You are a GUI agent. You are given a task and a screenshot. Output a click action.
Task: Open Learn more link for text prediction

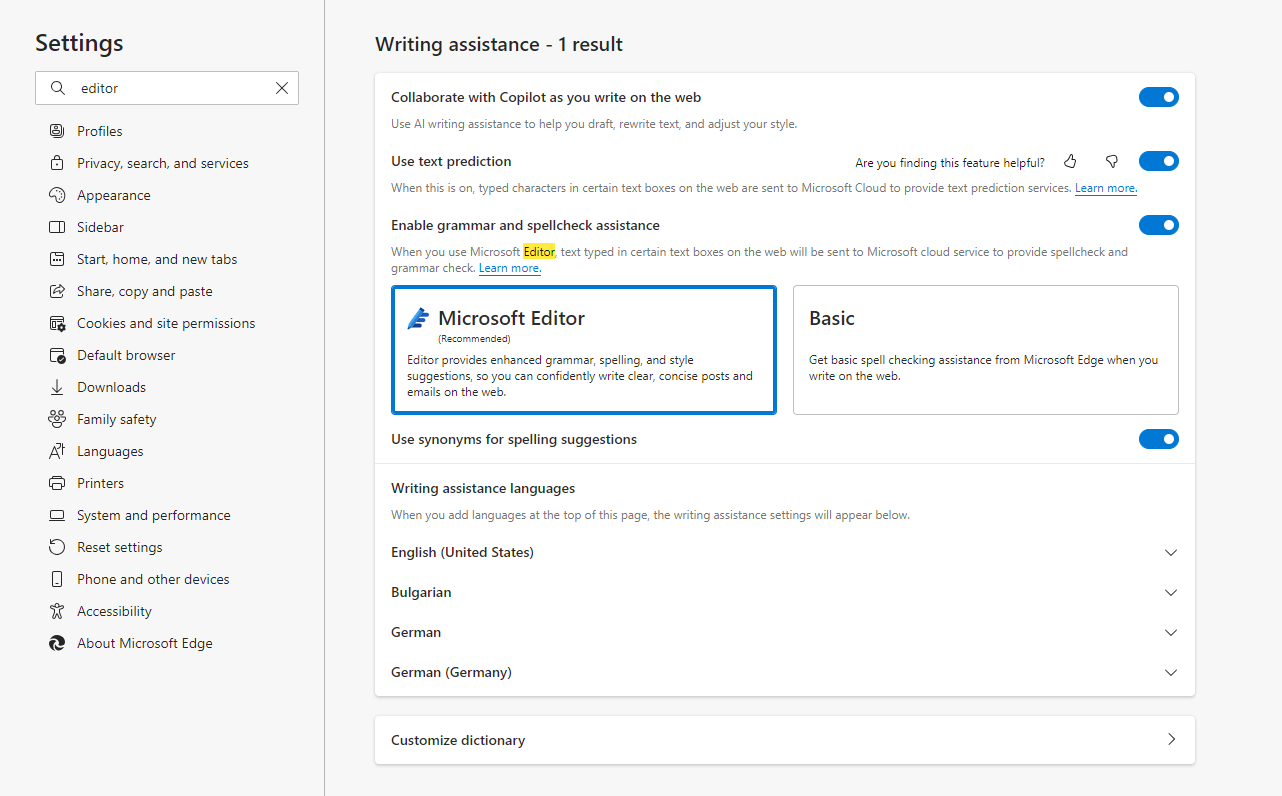tap(1105, 188)
